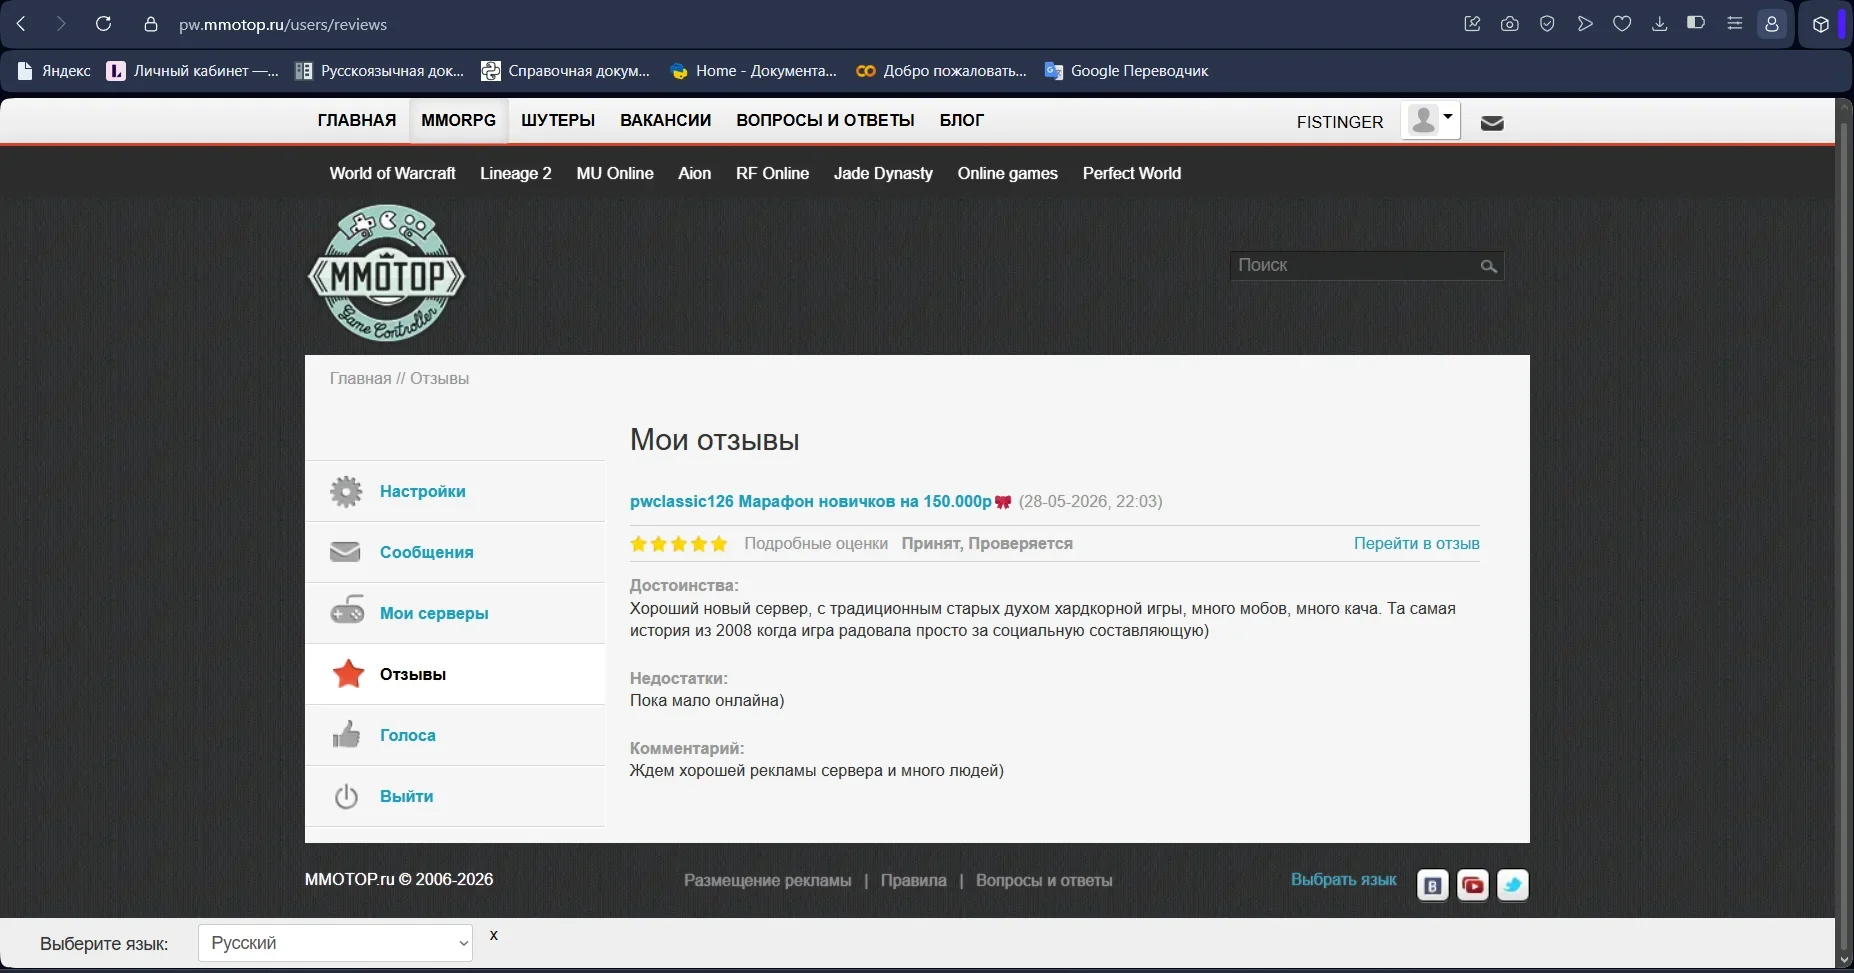Click the gamepad icon beside Мои серверы
The height and width of the screenshot is (973, 1854).
point(347,610)
